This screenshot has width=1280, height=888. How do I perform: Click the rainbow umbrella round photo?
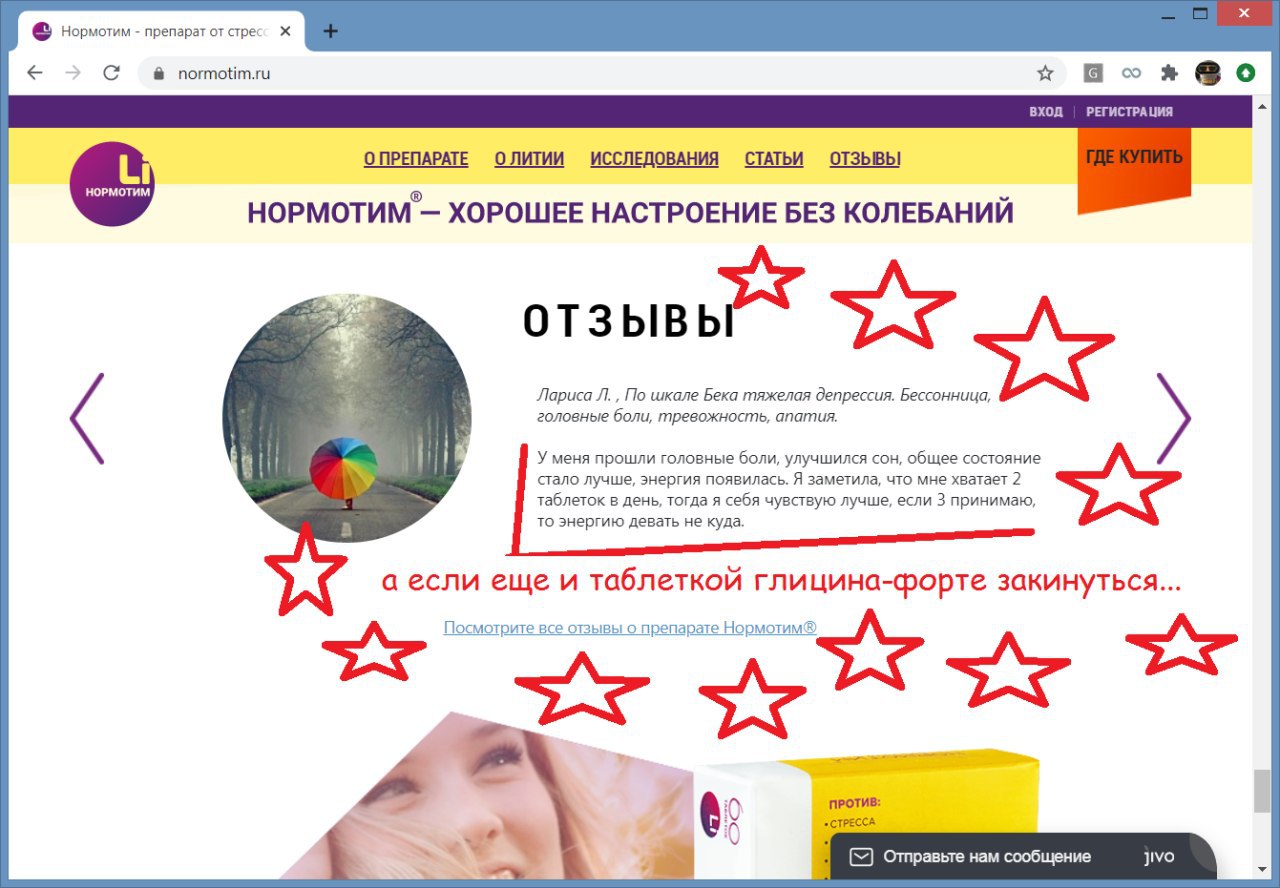pyautogui.click(x=346, y=418)
